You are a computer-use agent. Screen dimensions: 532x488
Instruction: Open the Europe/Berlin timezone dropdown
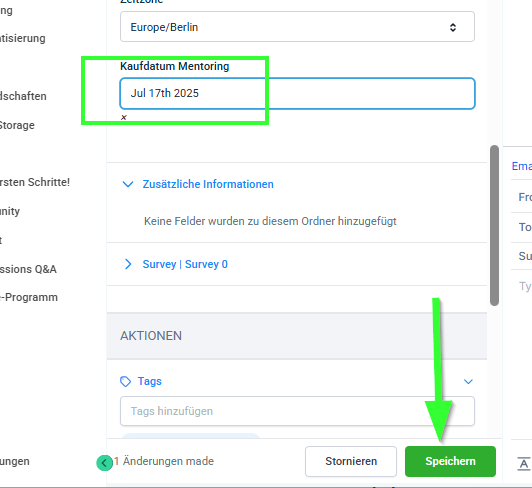tap(297, 27)
